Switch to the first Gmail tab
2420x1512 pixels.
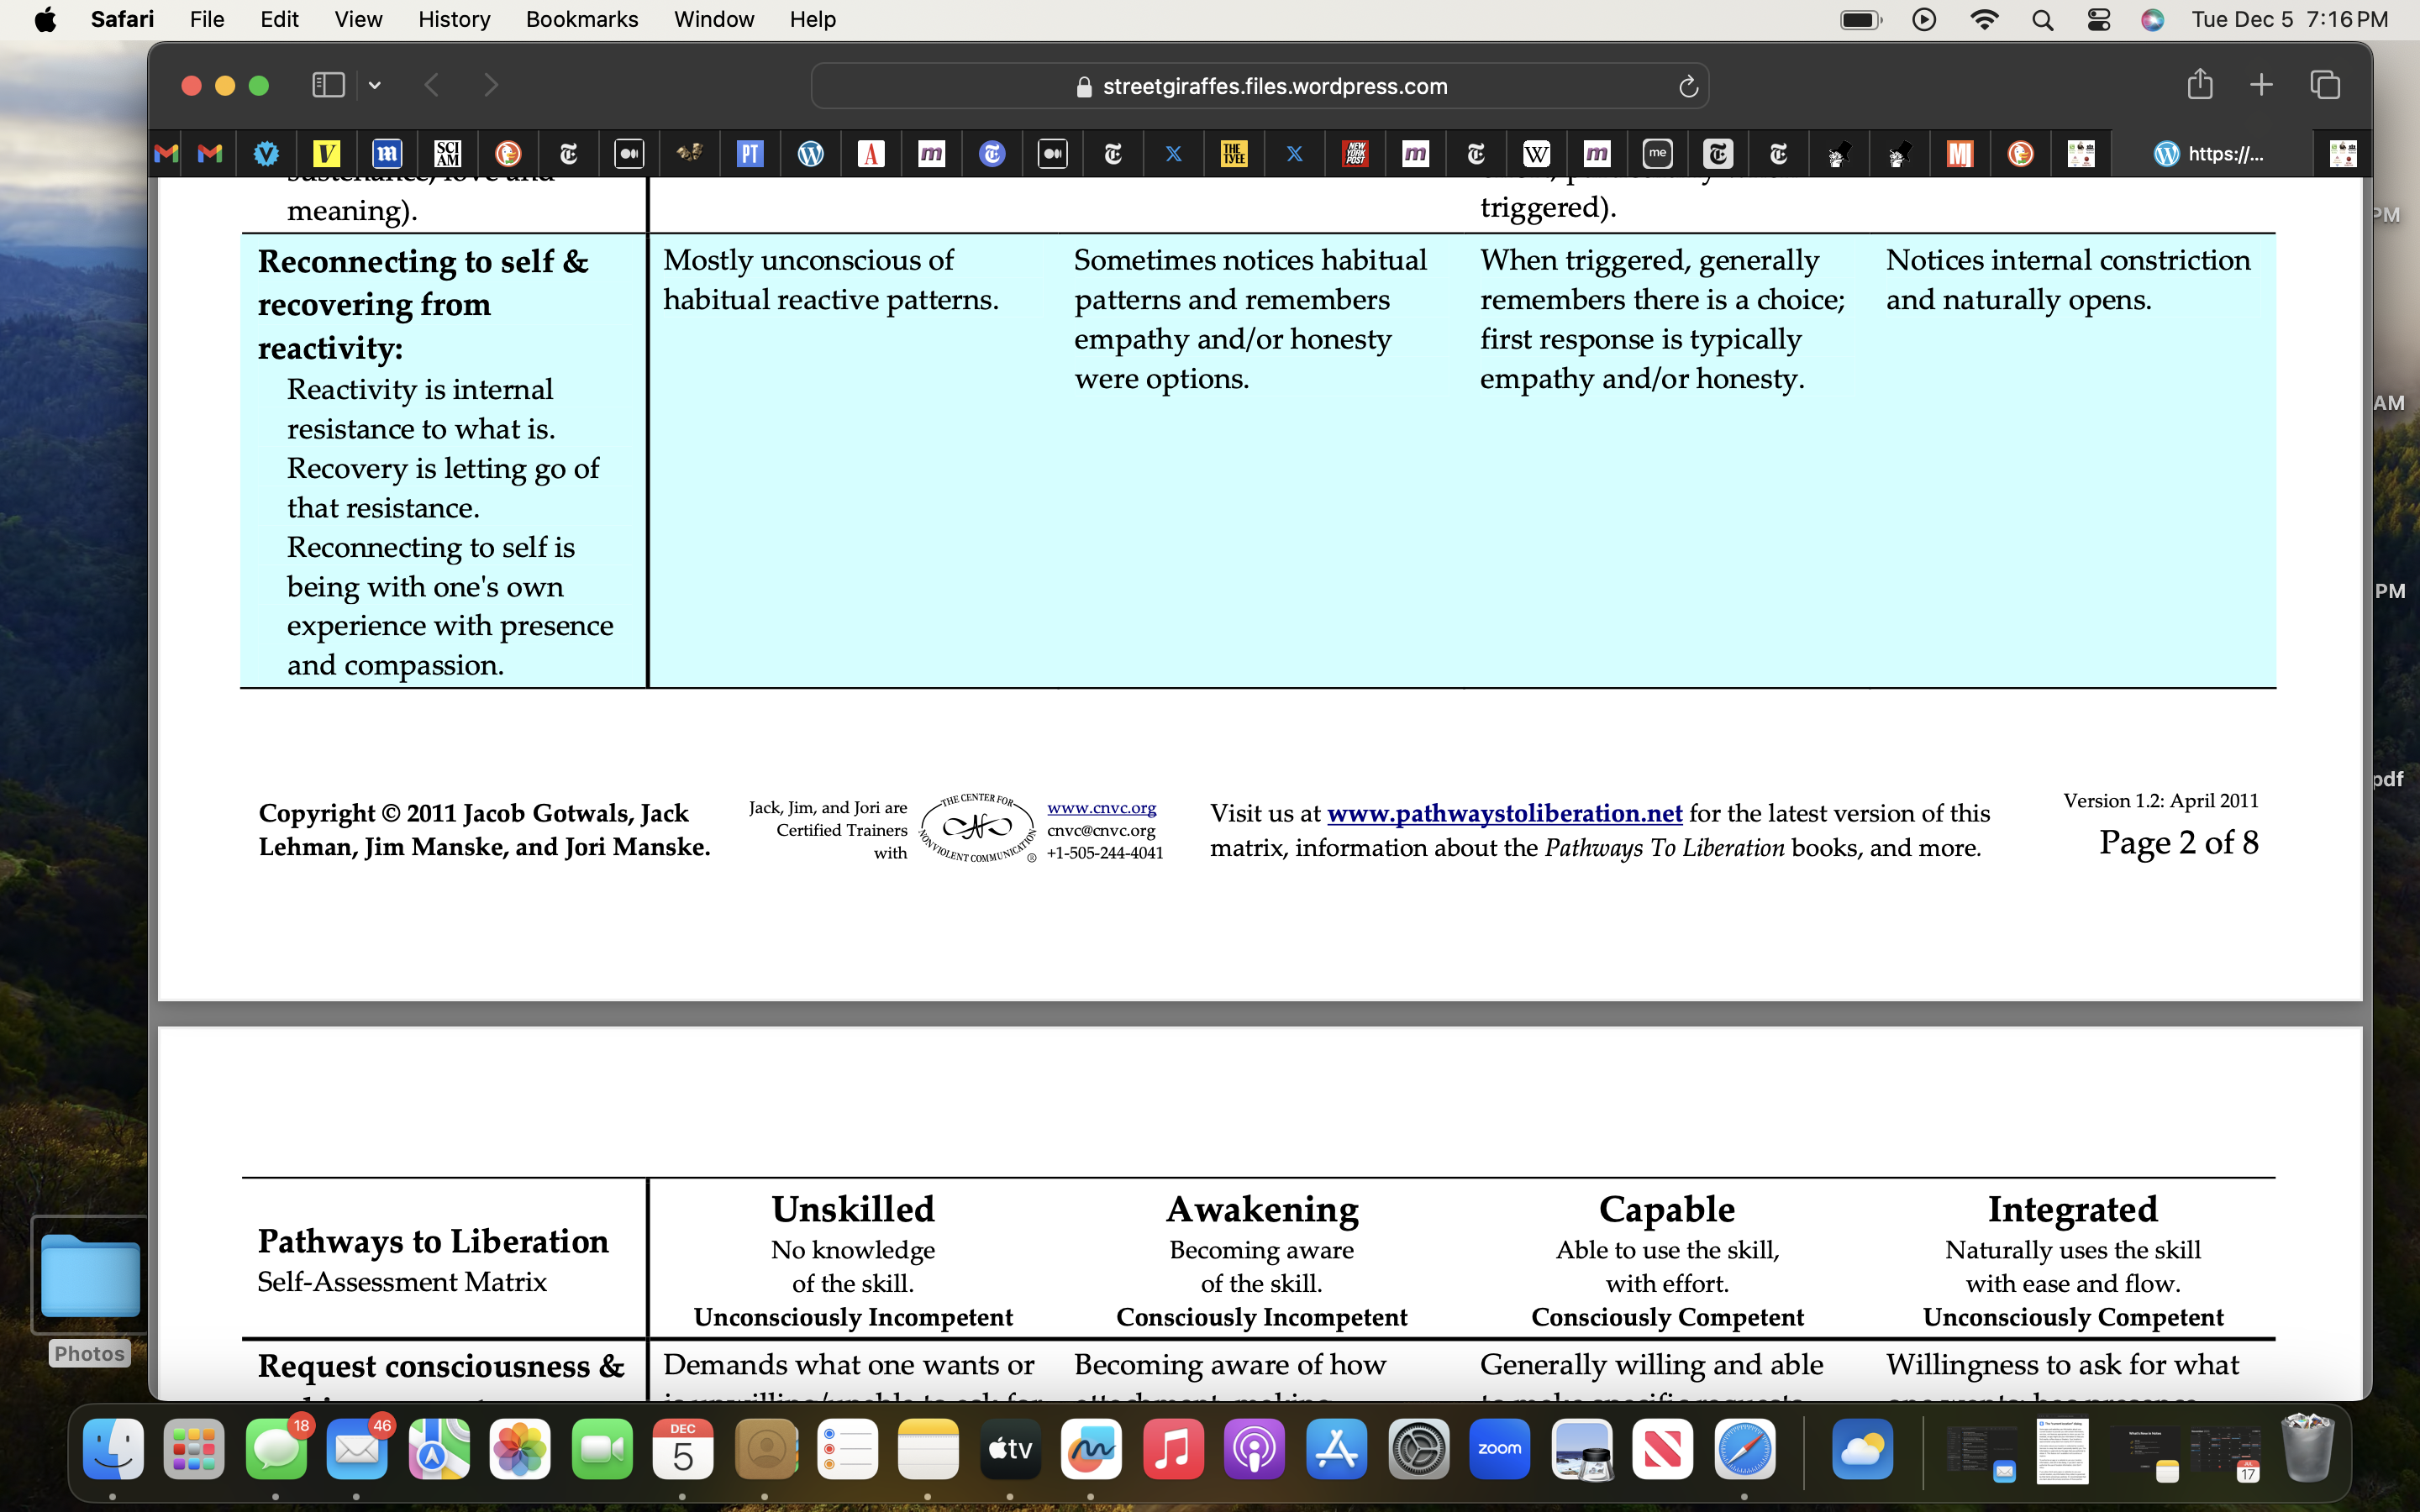point(167,153)
